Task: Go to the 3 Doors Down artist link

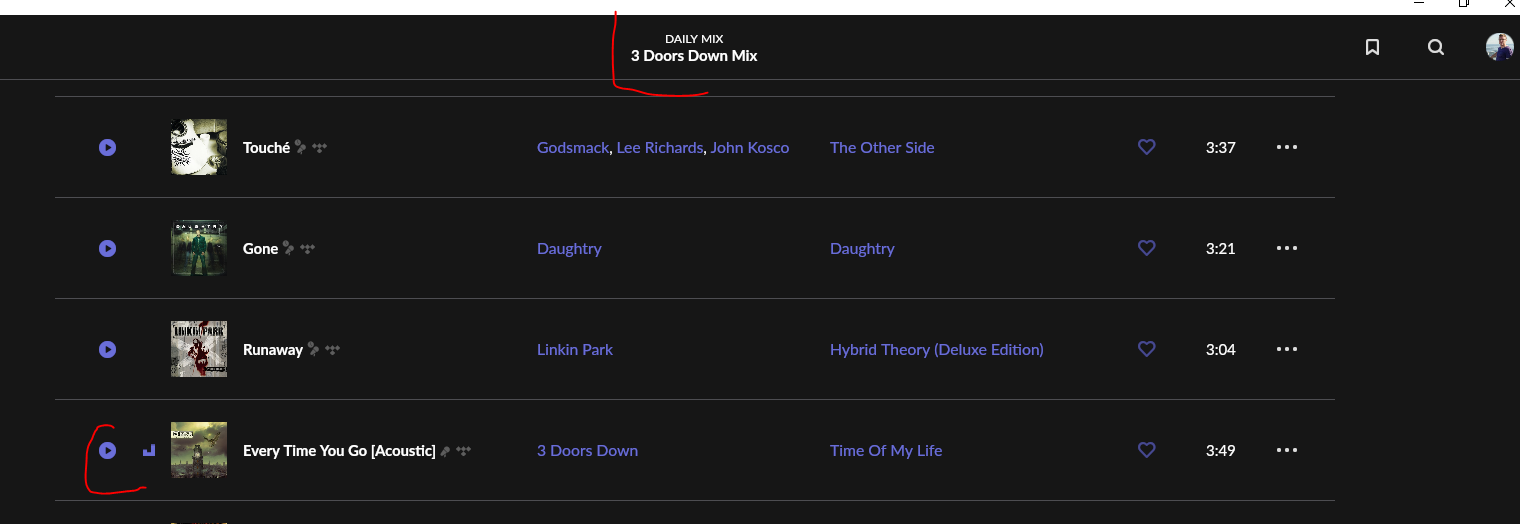Action: pyautogui.click(x=587, y=450)
